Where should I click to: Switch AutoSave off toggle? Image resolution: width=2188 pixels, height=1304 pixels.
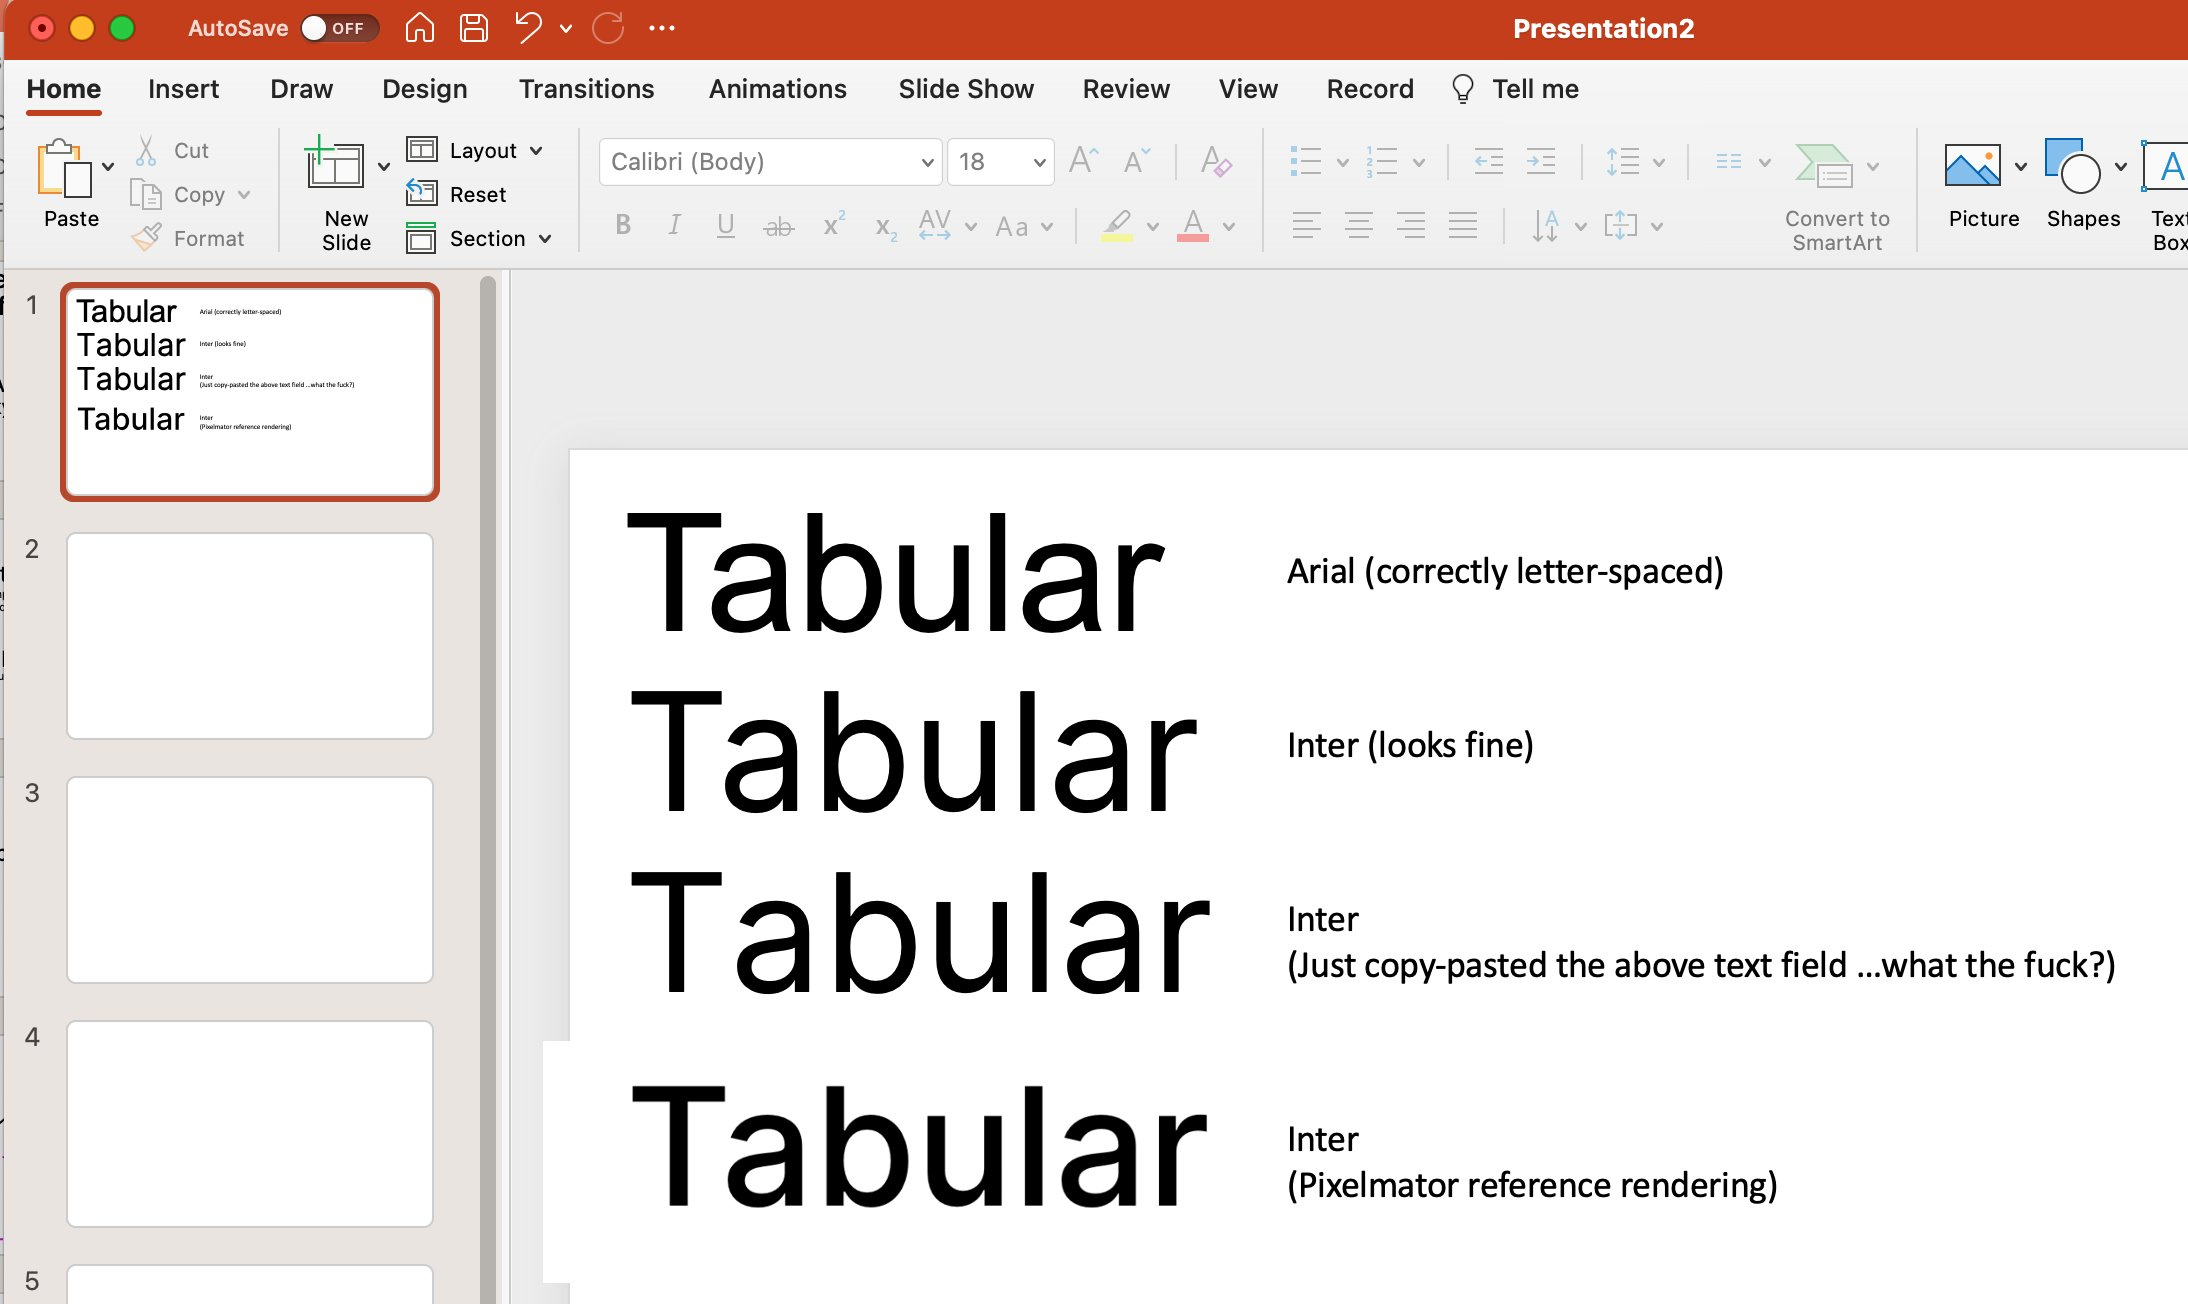[x=339, y=28]
